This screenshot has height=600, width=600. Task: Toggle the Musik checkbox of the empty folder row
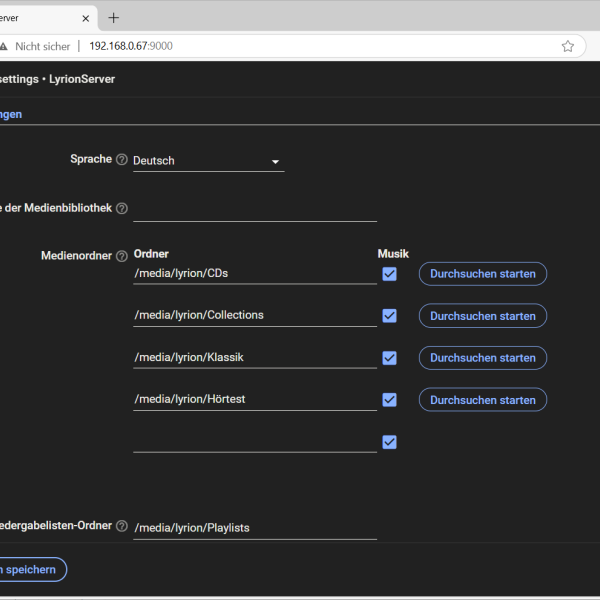(390, 442)
